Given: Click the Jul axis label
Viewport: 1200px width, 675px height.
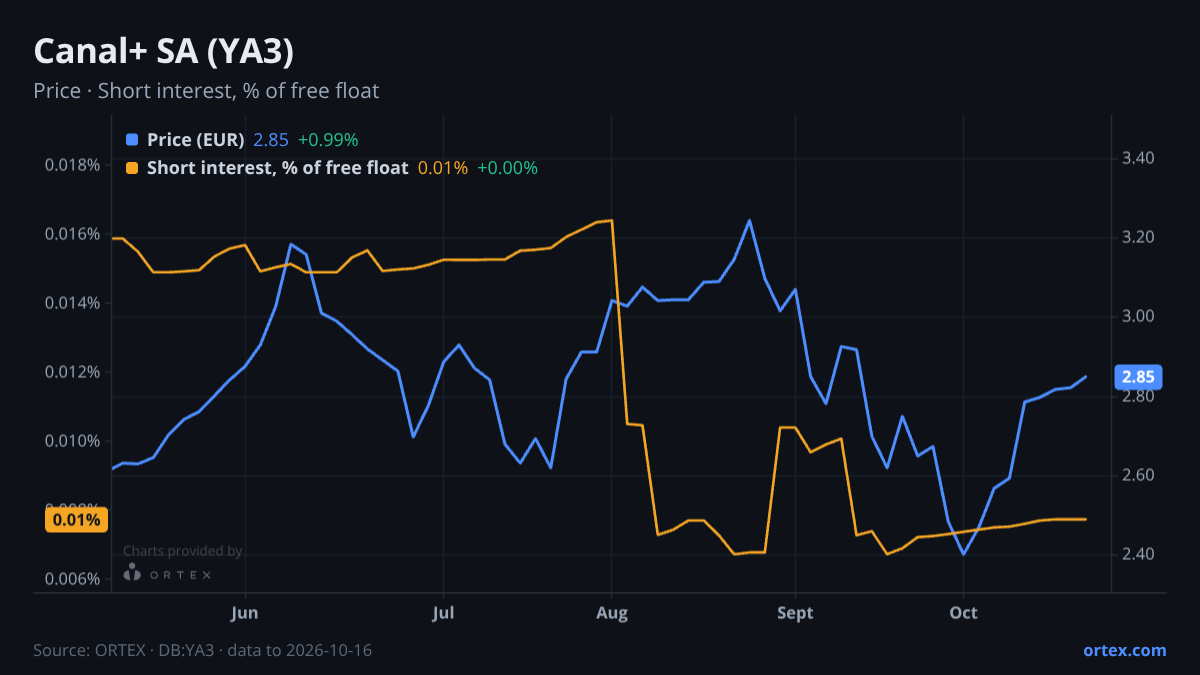Looking at the screenshot, I should click(442, 613).
